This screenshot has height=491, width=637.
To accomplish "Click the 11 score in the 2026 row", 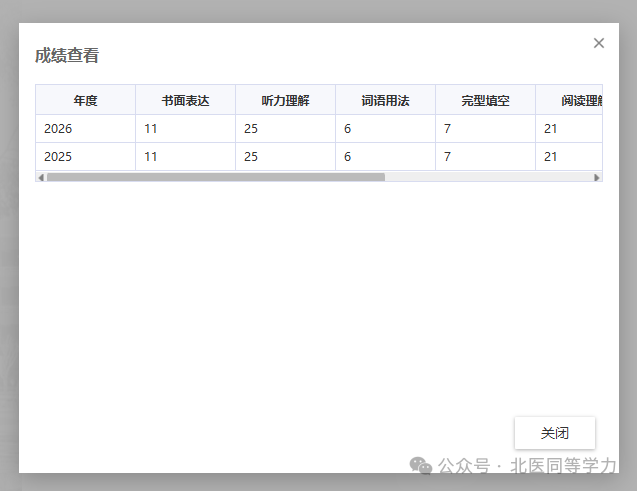I will click(185, 129).
